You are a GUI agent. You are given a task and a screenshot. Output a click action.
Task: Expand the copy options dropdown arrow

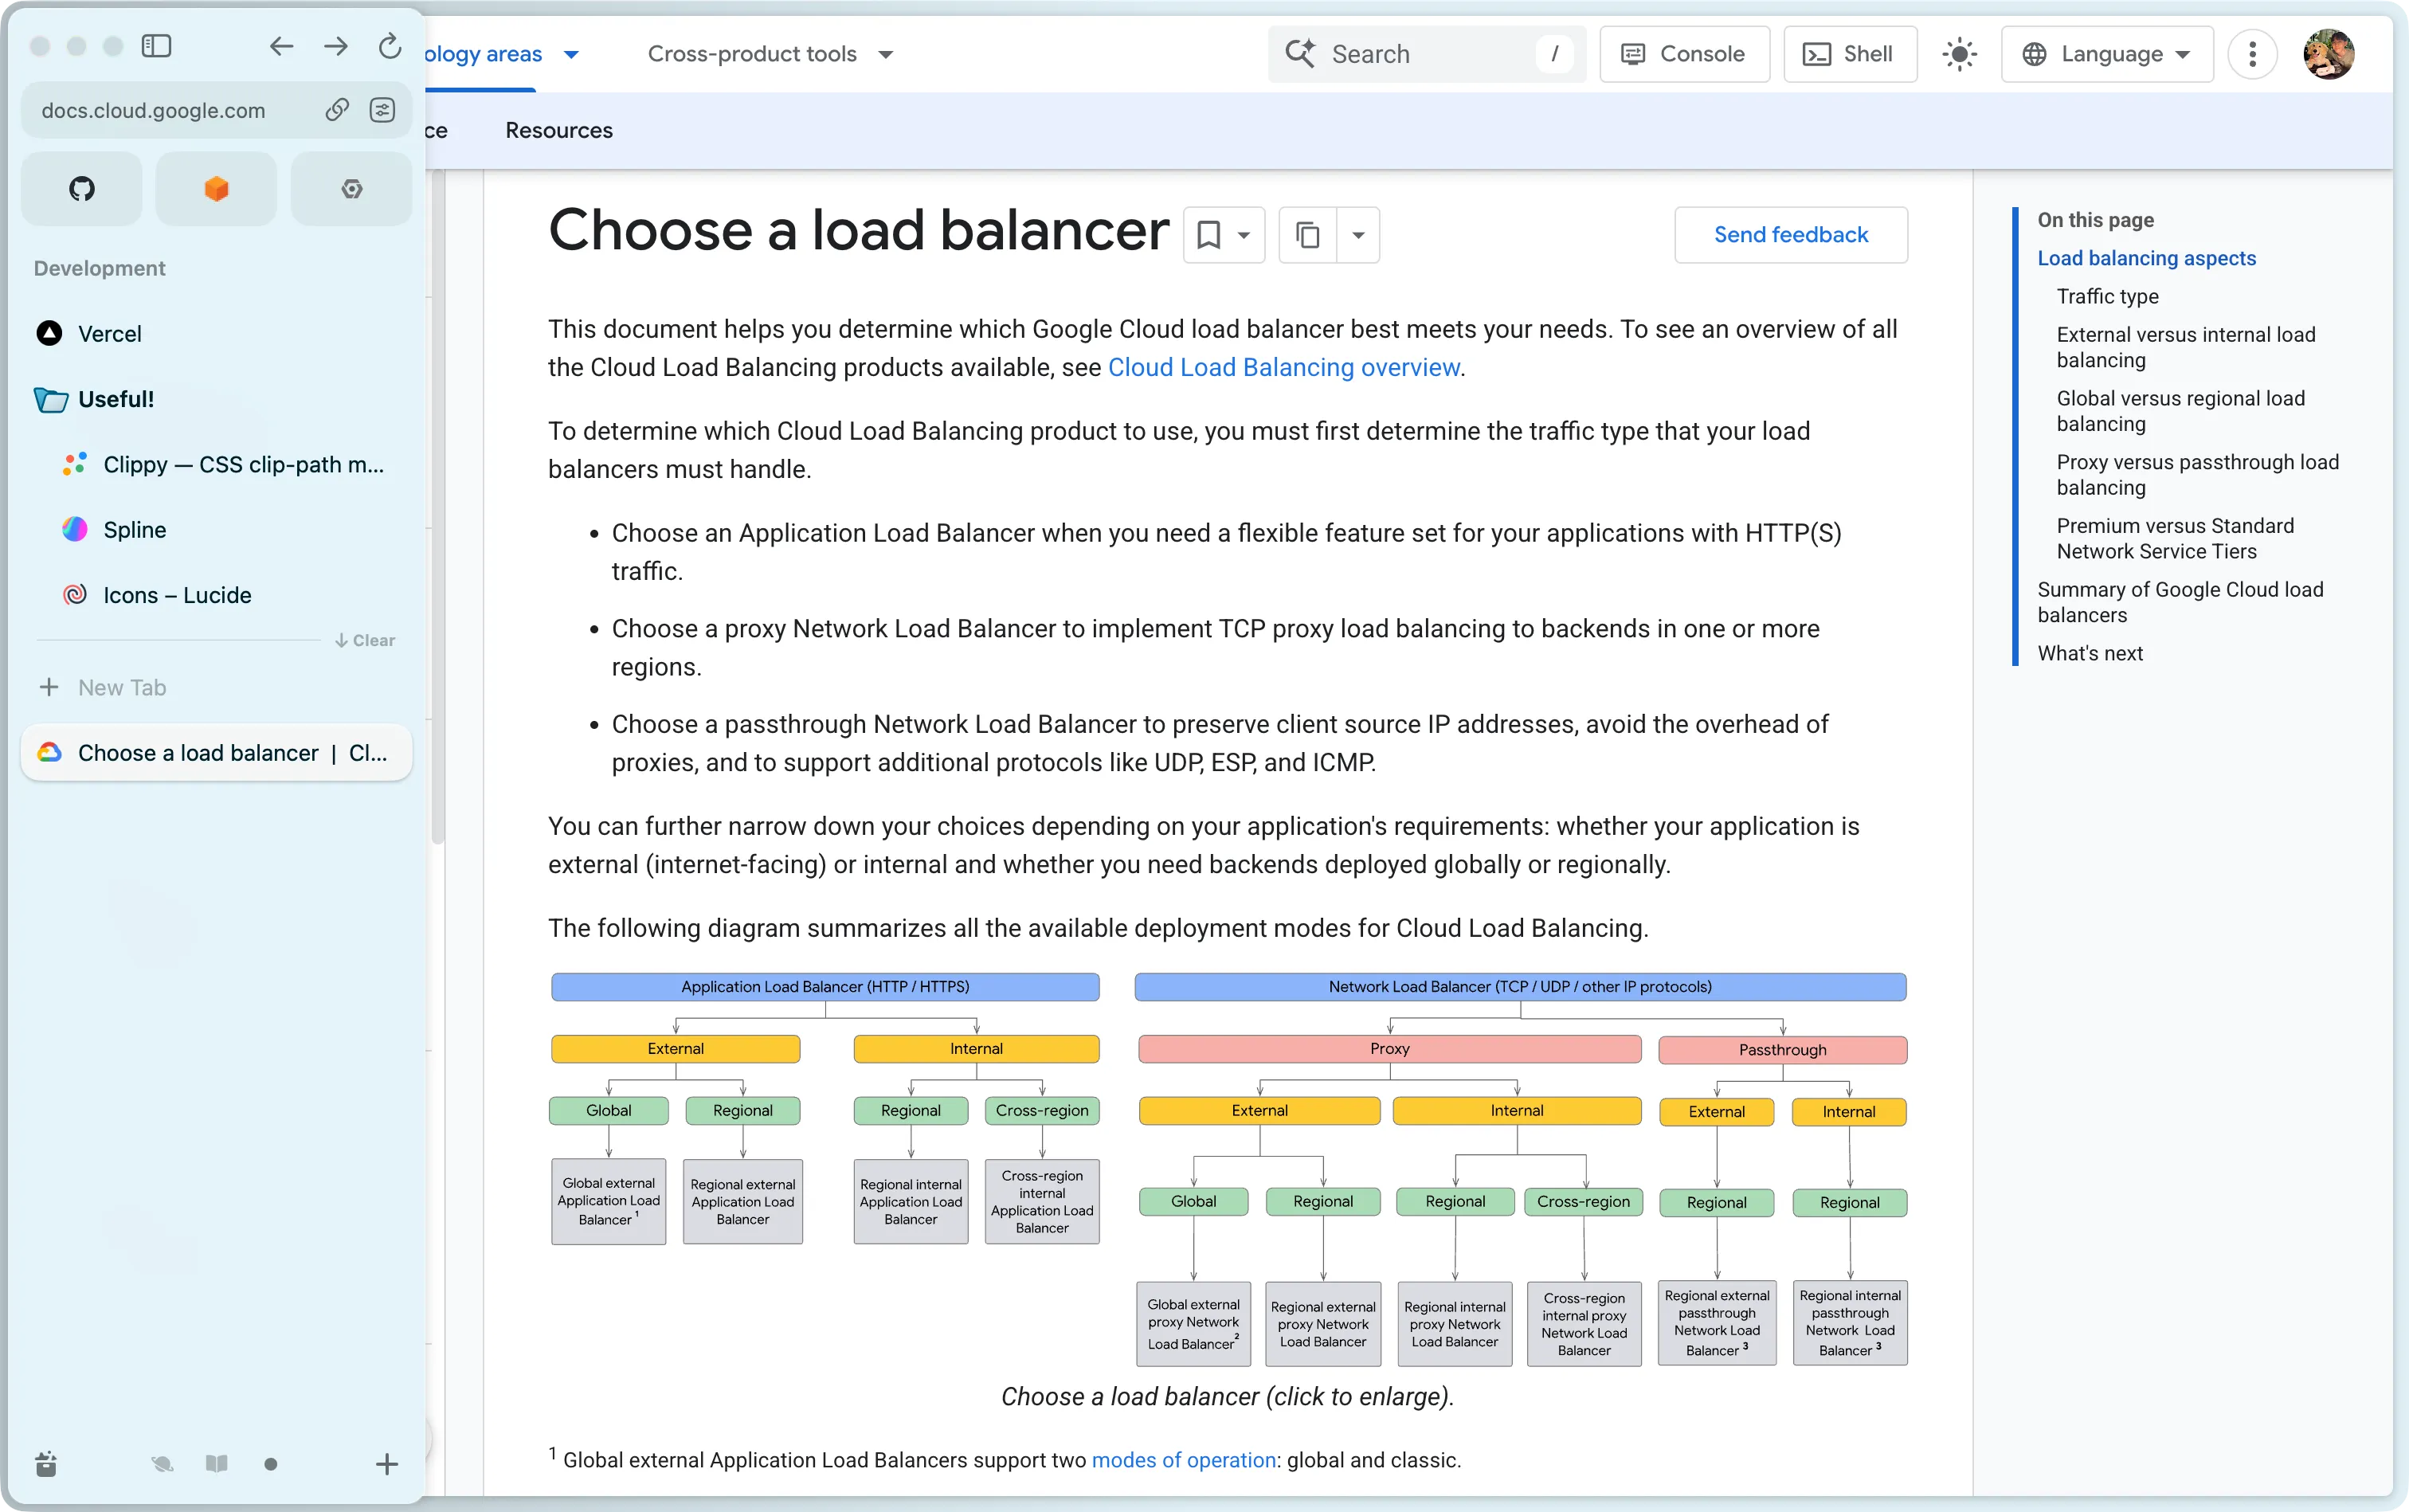[x=1358, y=235]
